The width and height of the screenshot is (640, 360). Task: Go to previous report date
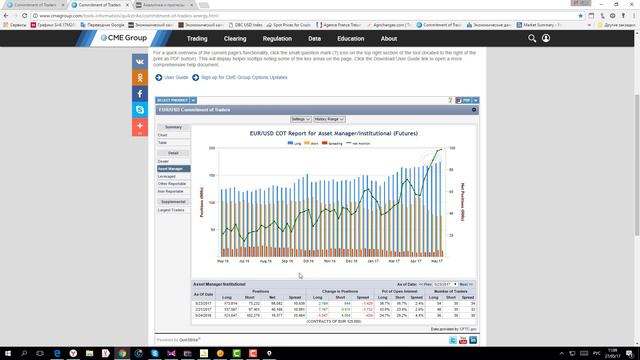426,284
